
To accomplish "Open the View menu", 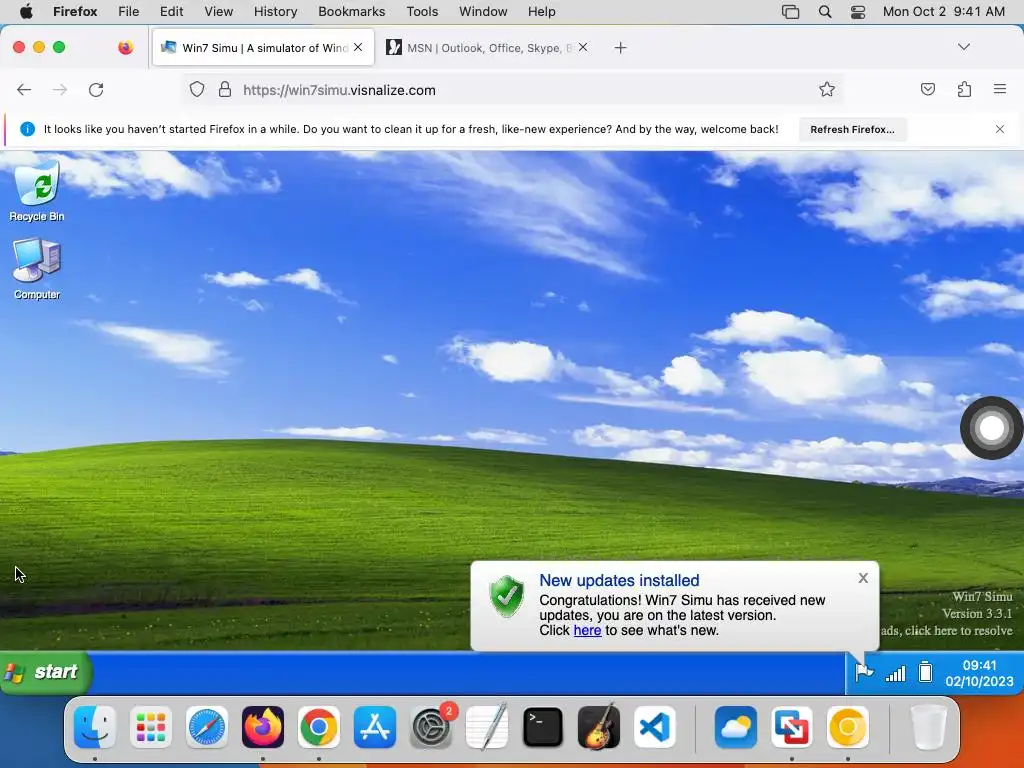I will tap(219, 11).
